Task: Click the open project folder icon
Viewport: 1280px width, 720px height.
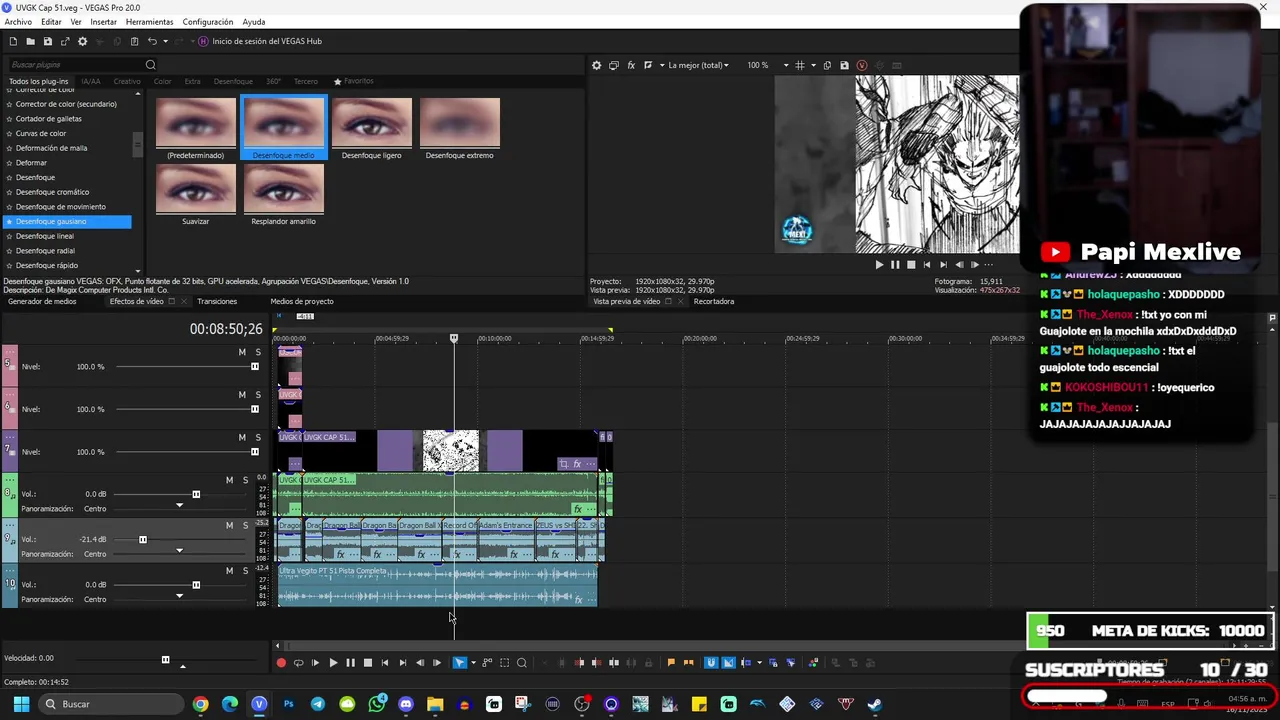Action: tap(30, 41)
